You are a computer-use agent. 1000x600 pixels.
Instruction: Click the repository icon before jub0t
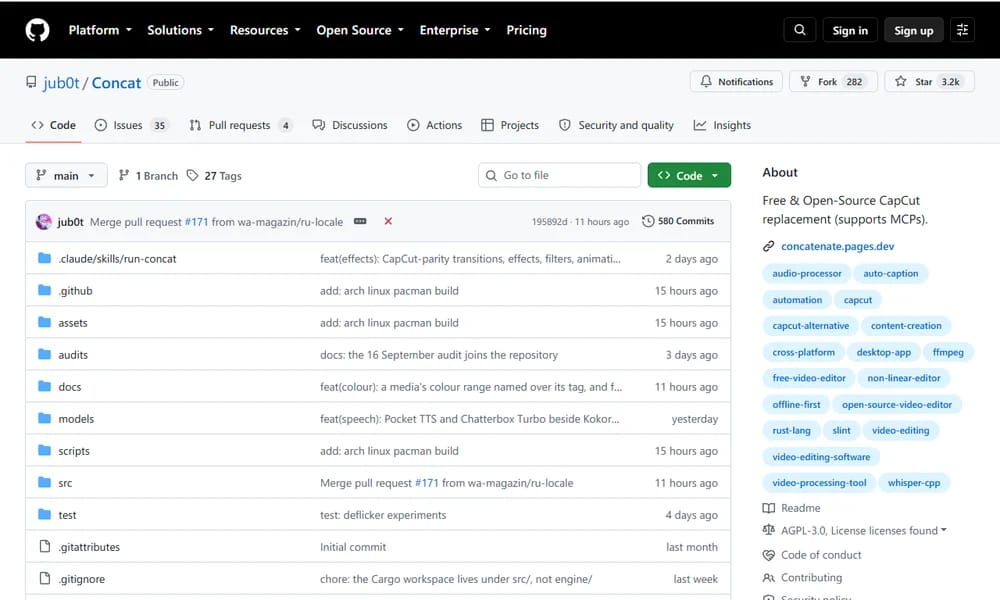pyautogui.click(x=31, y=82)
